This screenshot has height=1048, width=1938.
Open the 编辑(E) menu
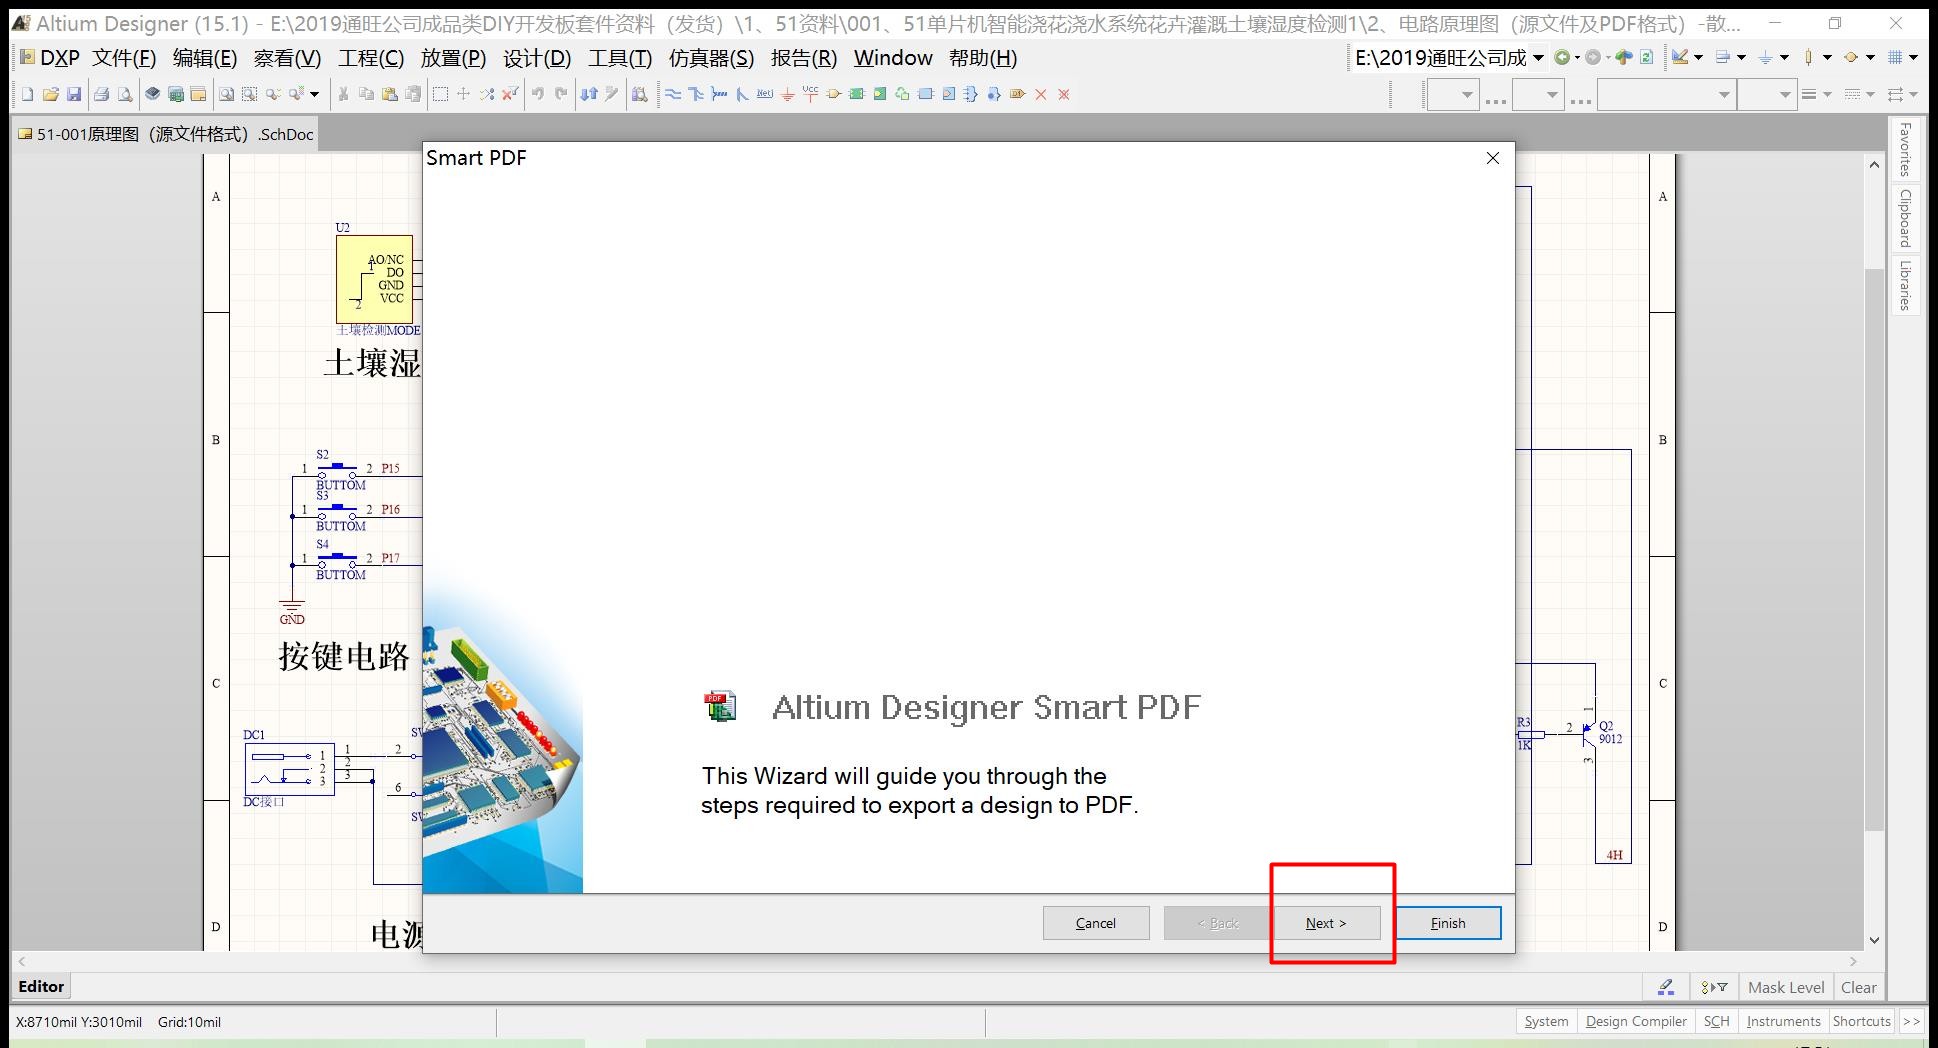click(205, 58)
